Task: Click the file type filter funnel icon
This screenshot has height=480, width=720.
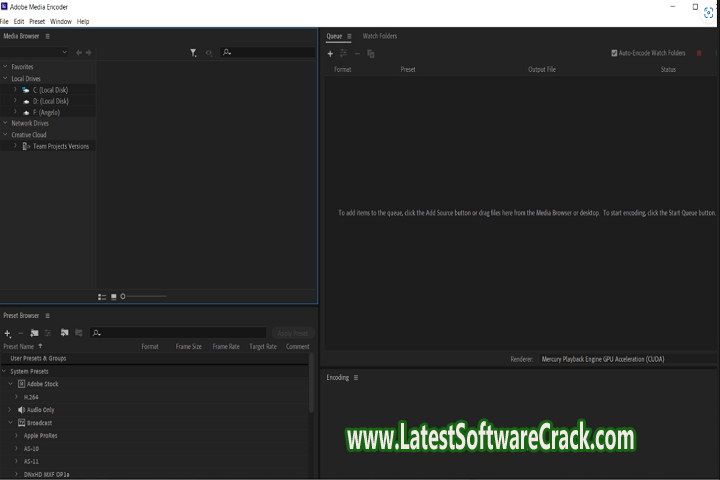Action: click(193, 52)
